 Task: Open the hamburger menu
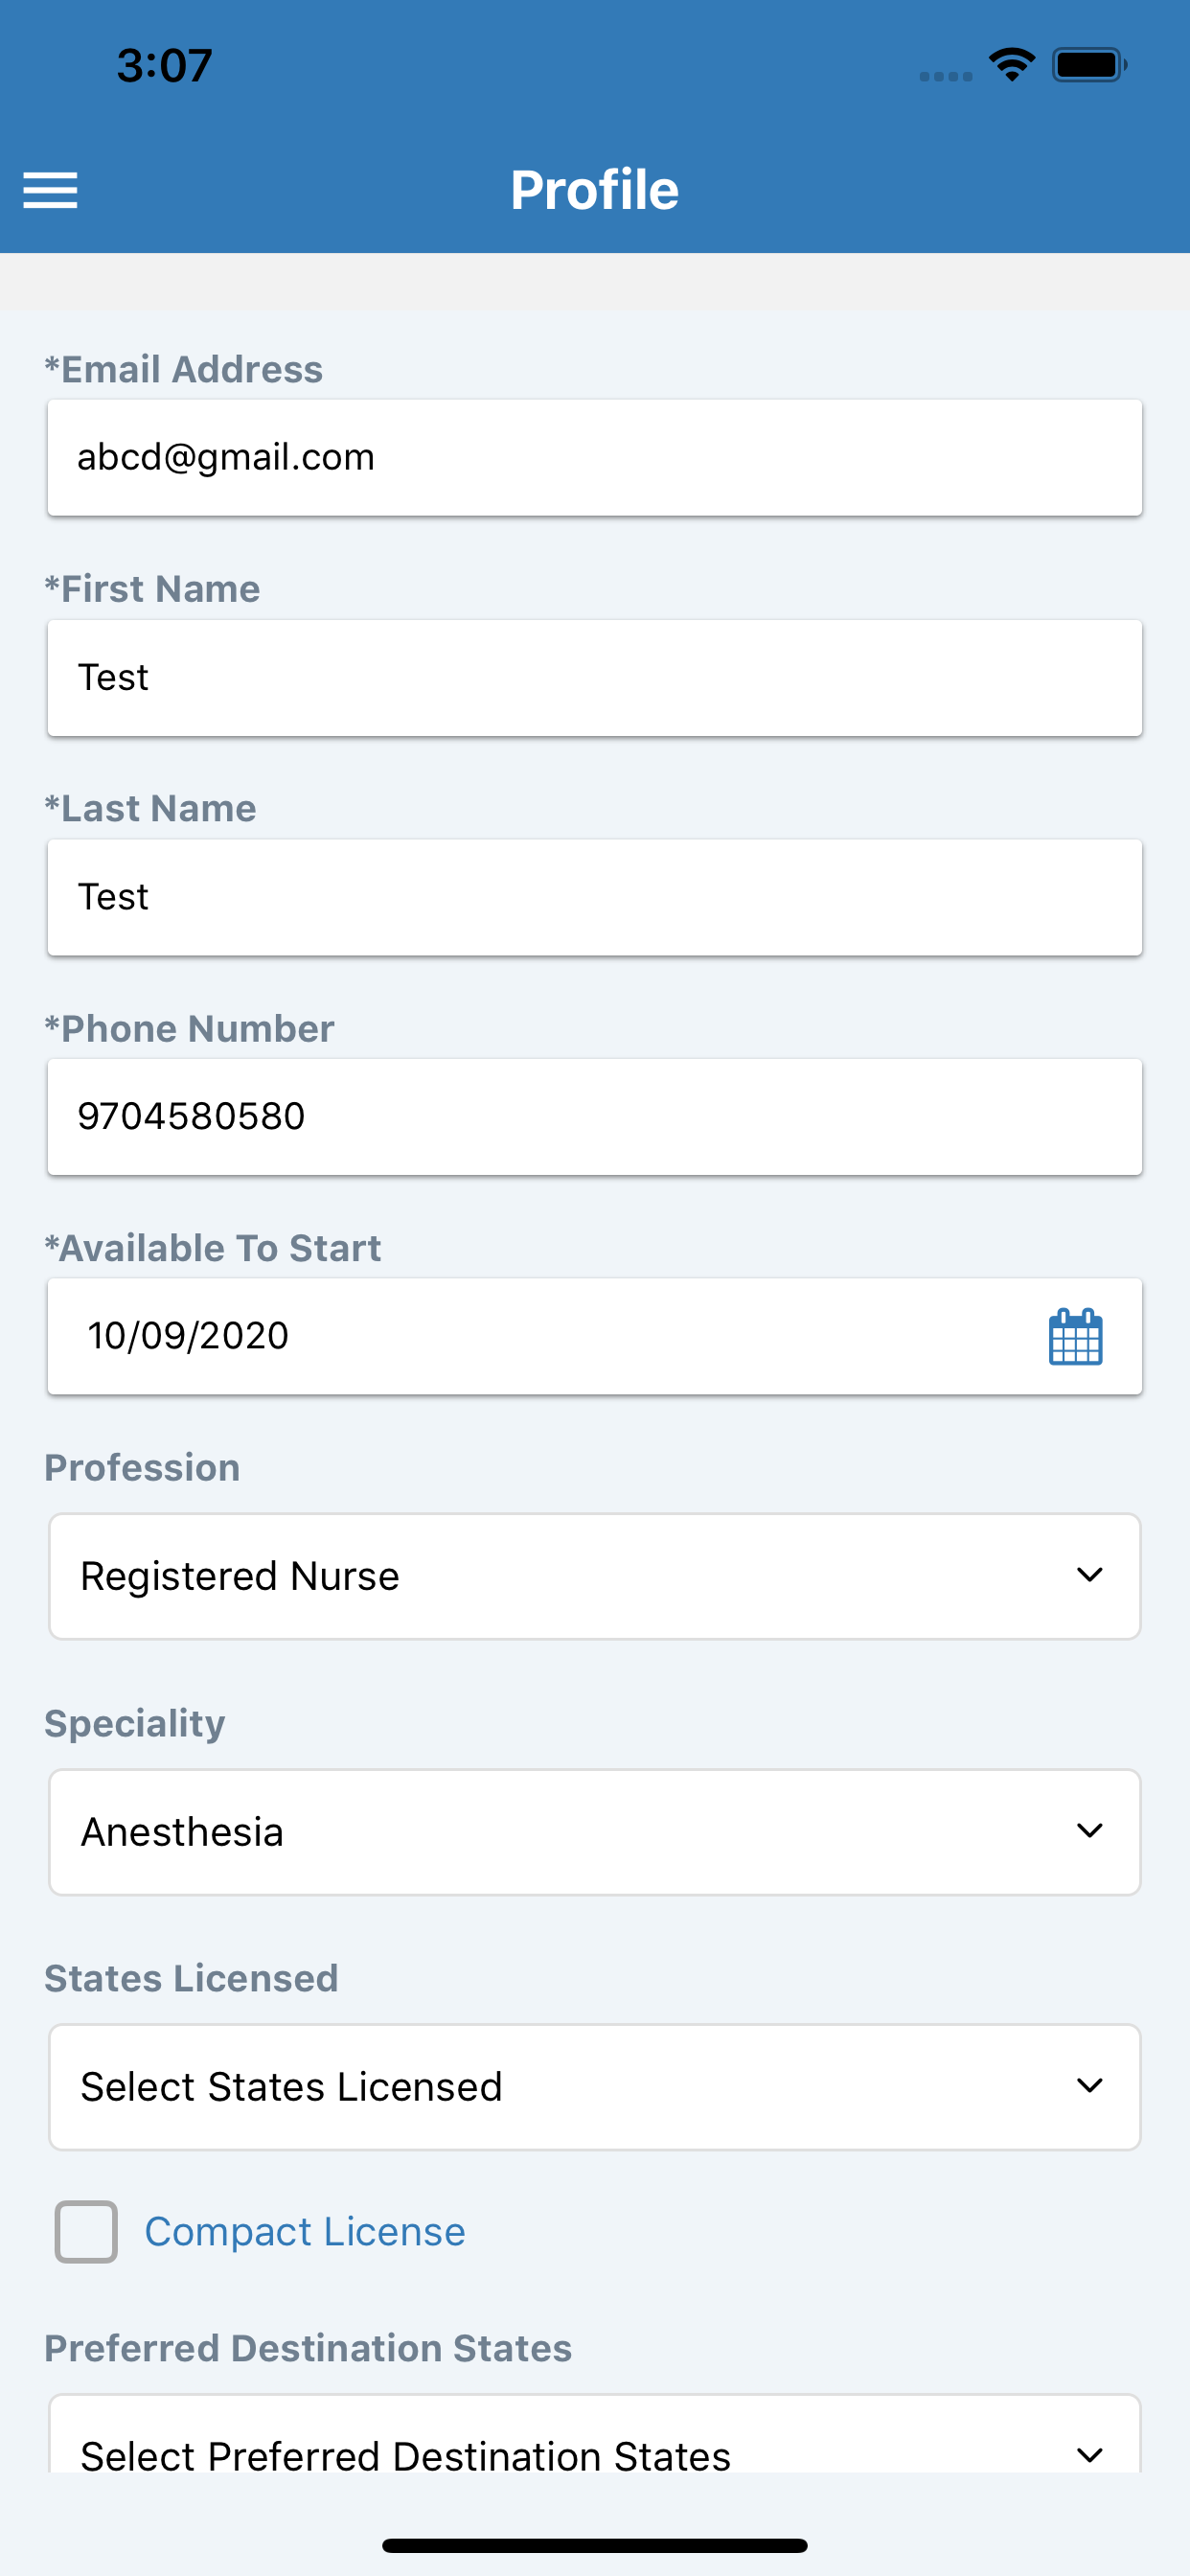click(50, 190)
